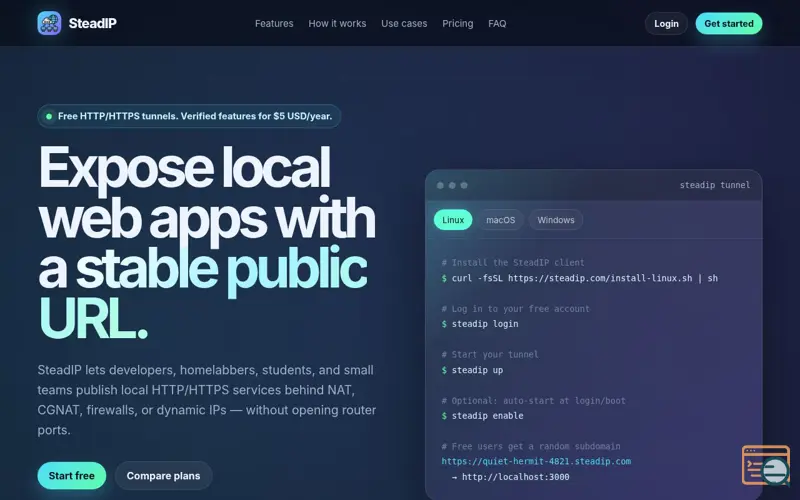Go to How it works section
Image resolution: width=800 pixels, height=500 pixels.
coord(337,23)
